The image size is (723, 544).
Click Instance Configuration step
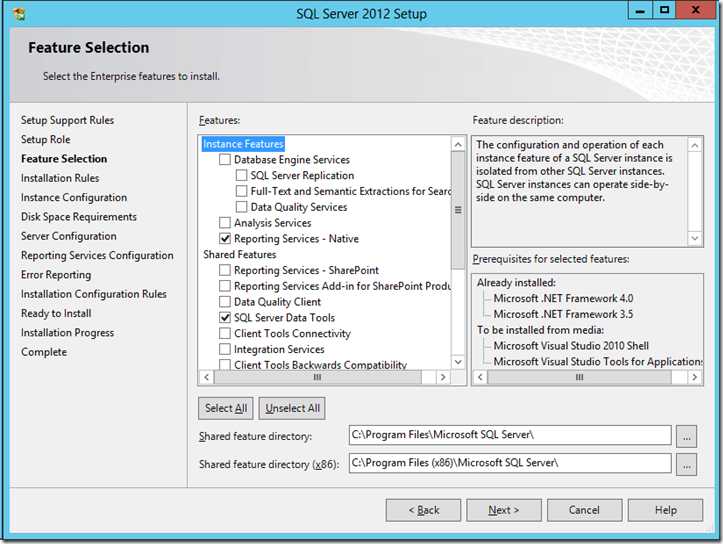pos(74,197)
